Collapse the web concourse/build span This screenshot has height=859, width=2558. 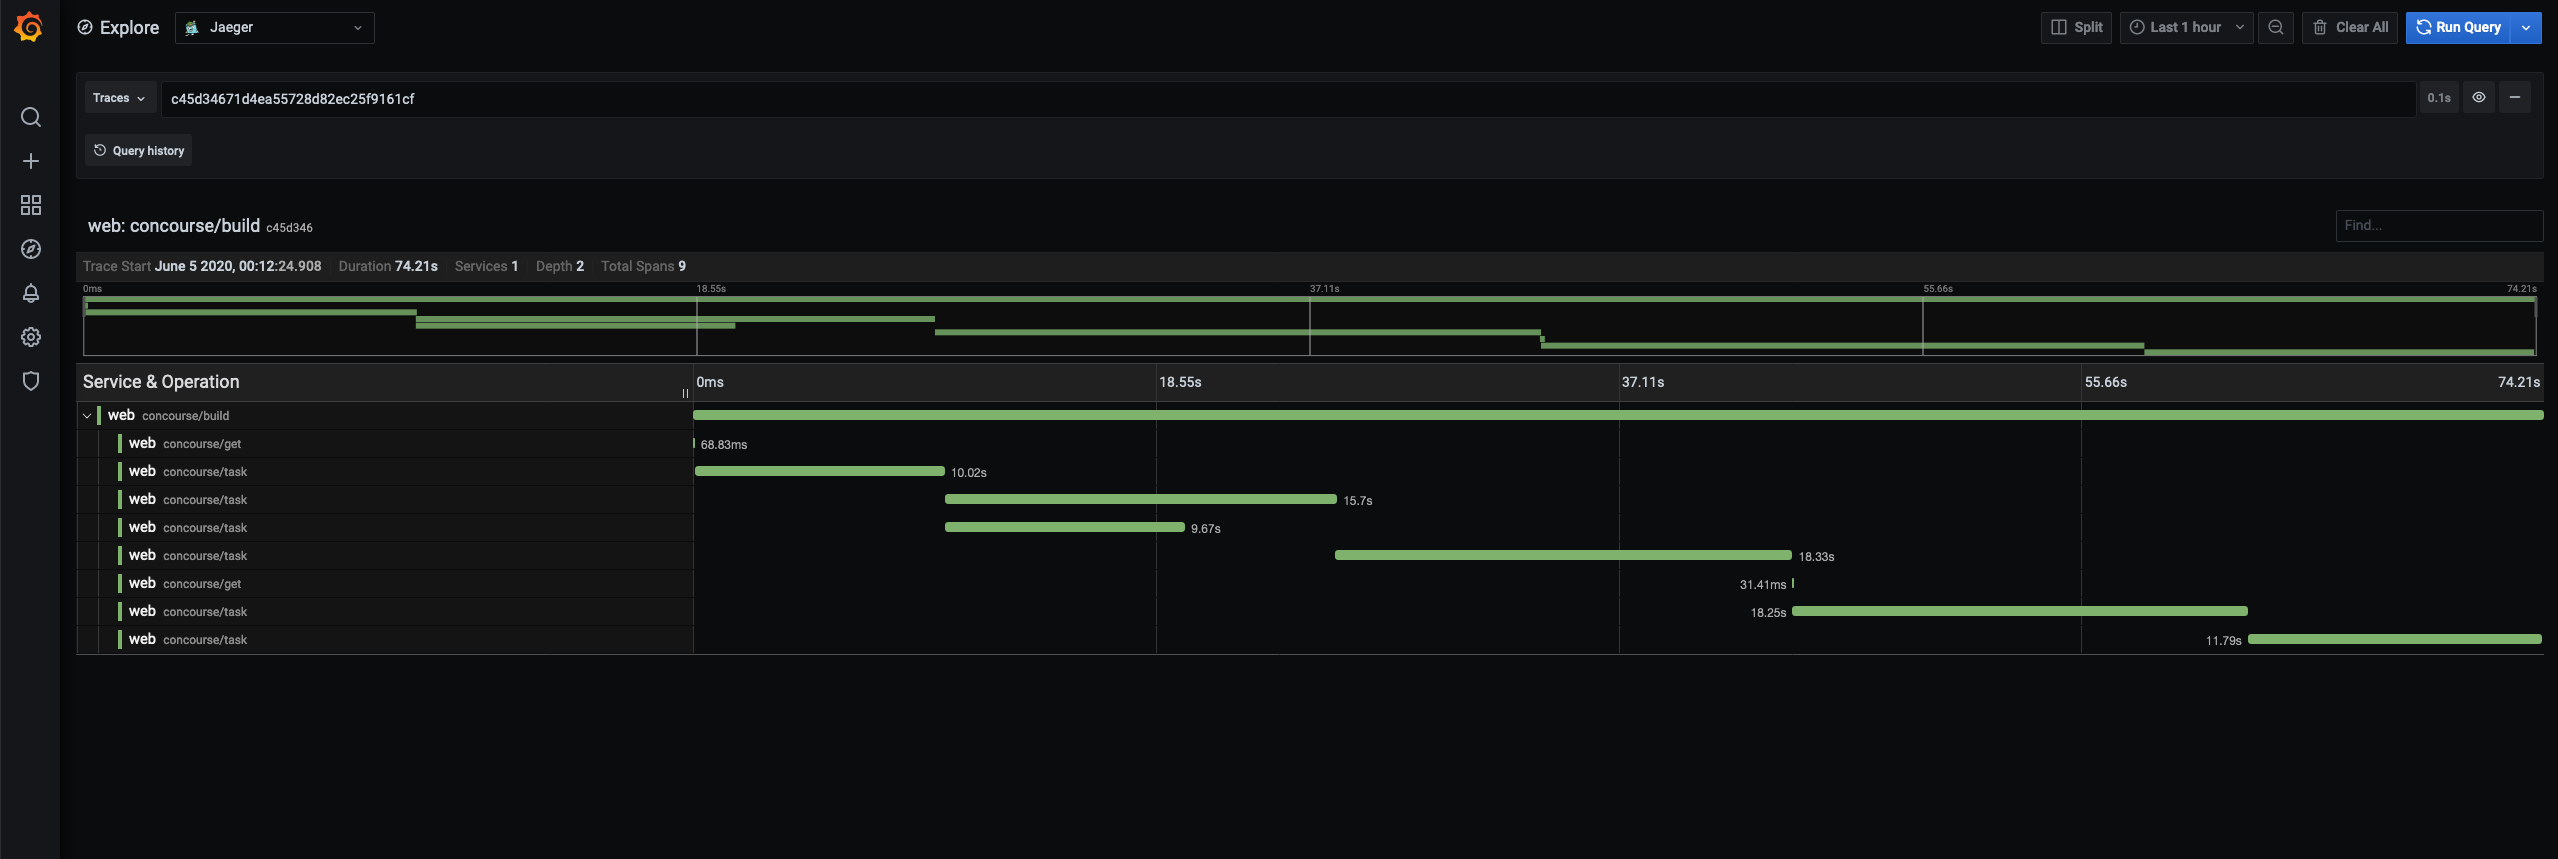(87, 416)
